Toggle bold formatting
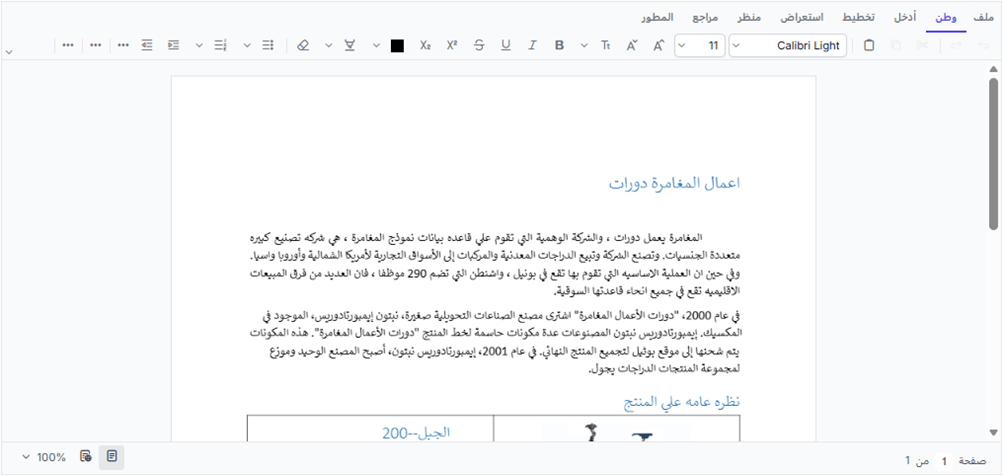Image resolution: width=1003 pixels, height=476 pixels. click(x=560, y=45)
